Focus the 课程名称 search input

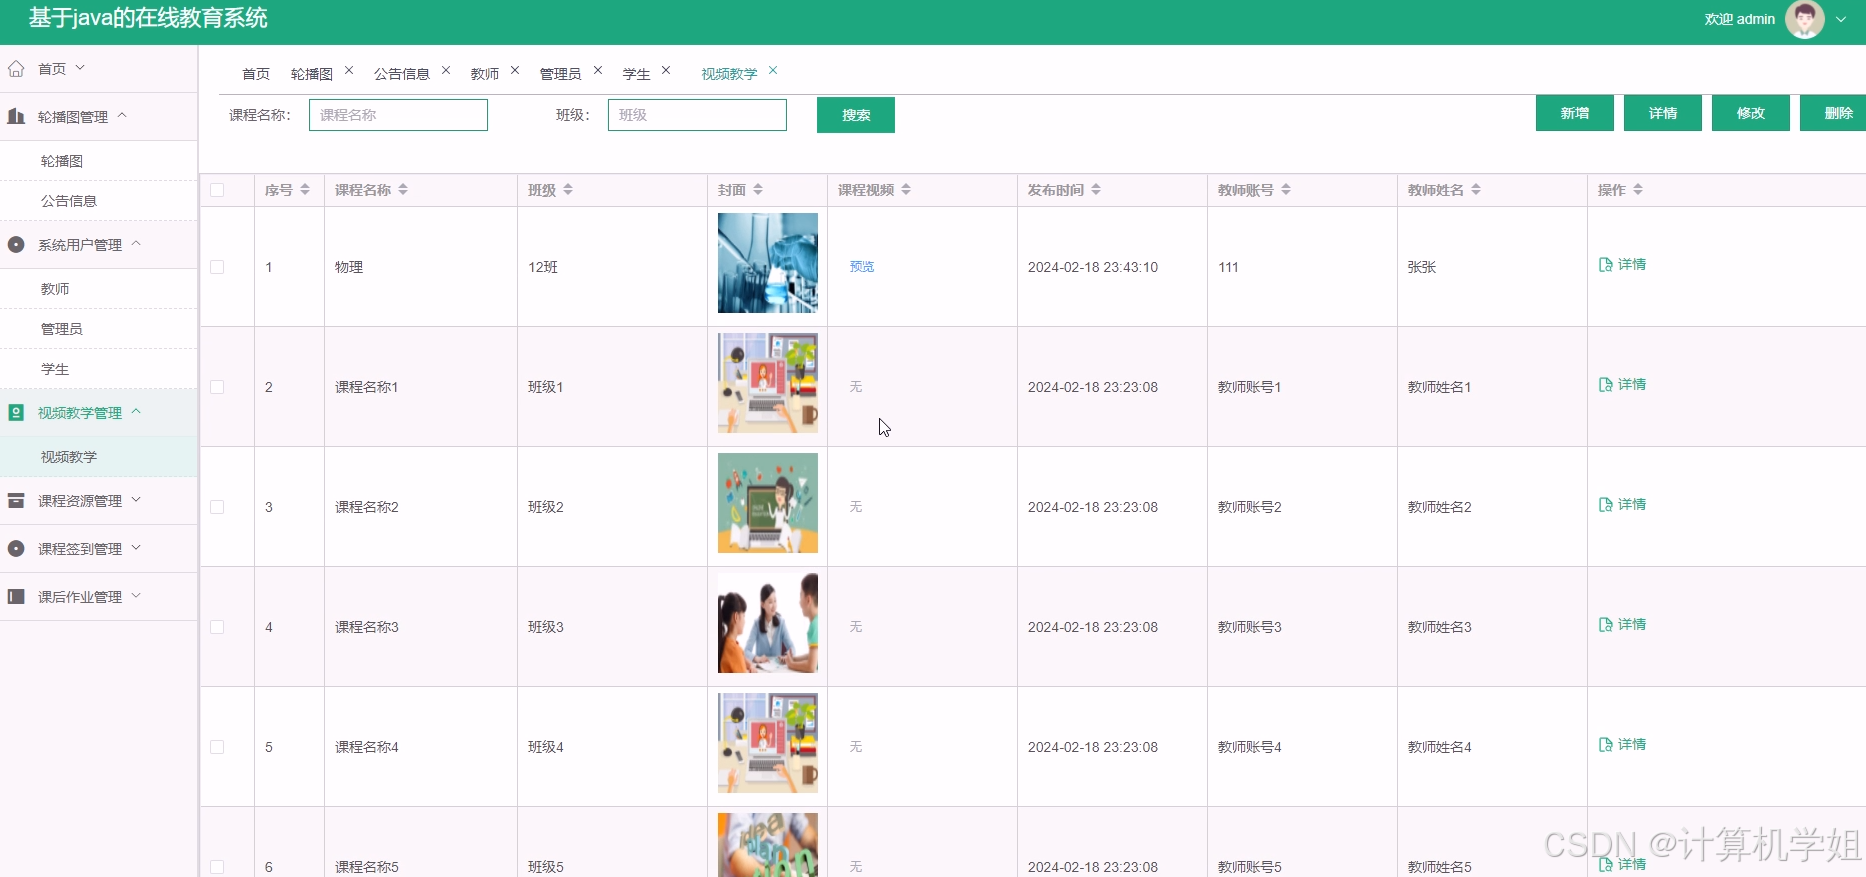398,115
